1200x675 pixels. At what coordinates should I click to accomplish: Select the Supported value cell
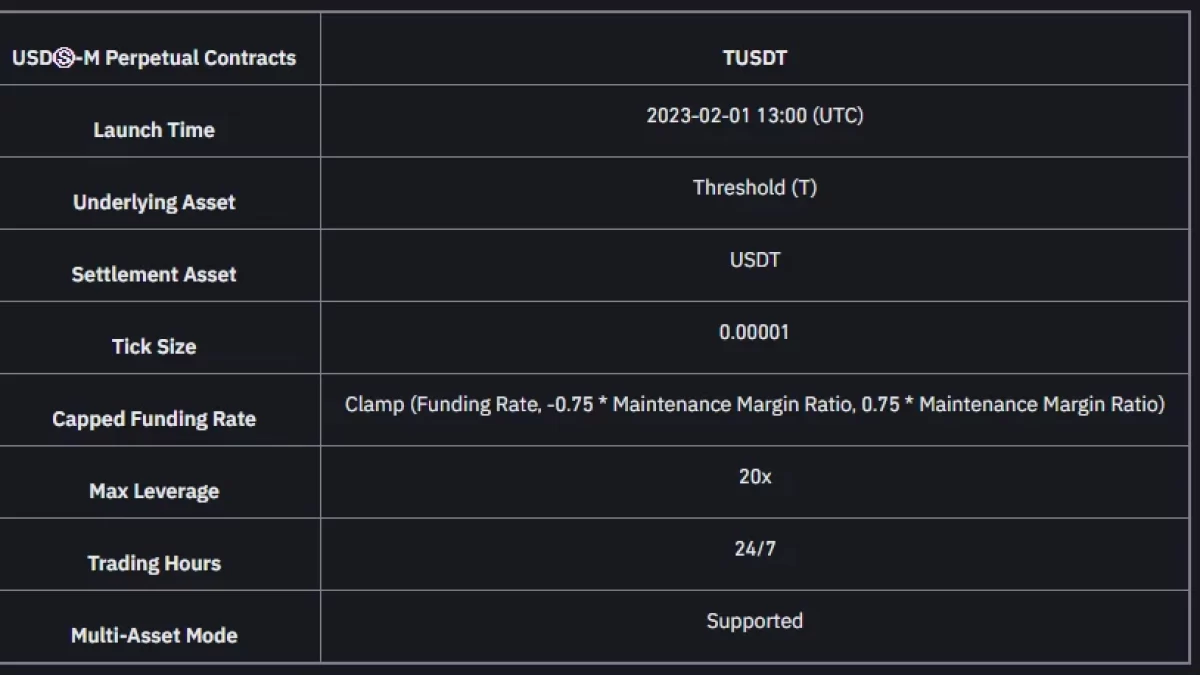click(x=755, y=621)
